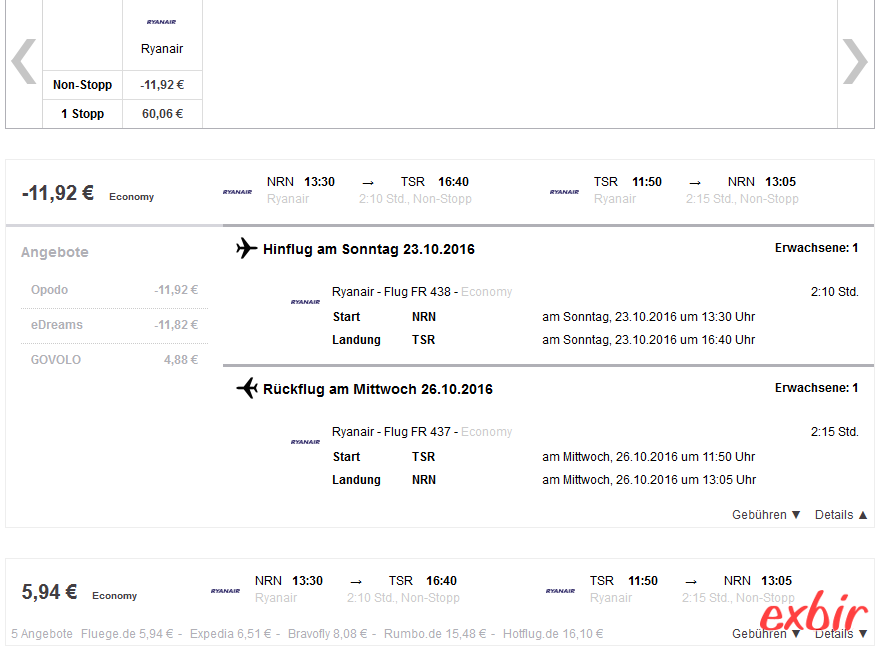
Task: Click the Ryanair logo in airline matrix
Action: [x=162, y=22]
